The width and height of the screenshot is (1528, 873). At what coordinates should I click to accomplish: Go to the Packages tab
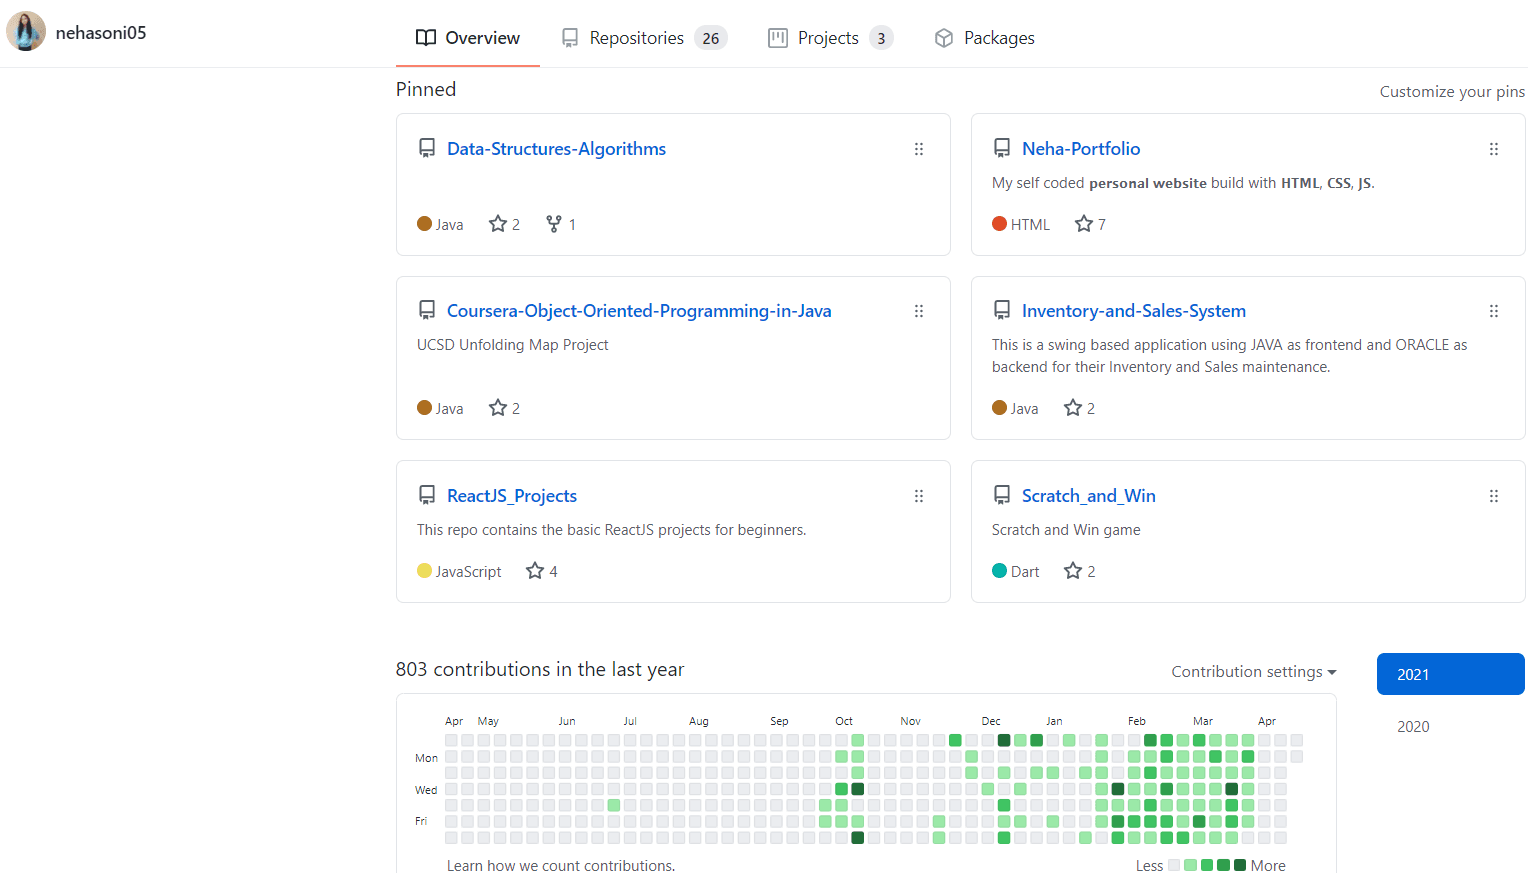click(x=984, y=38)
